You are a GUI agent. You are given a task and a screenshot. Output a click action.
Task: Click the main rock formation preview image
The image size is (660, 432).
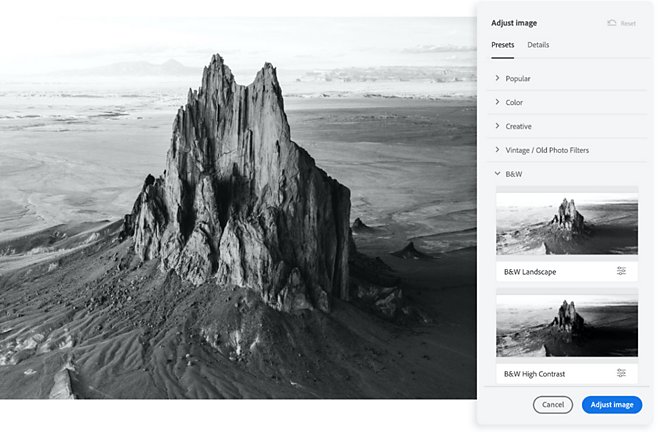click(x=238, y=208)
